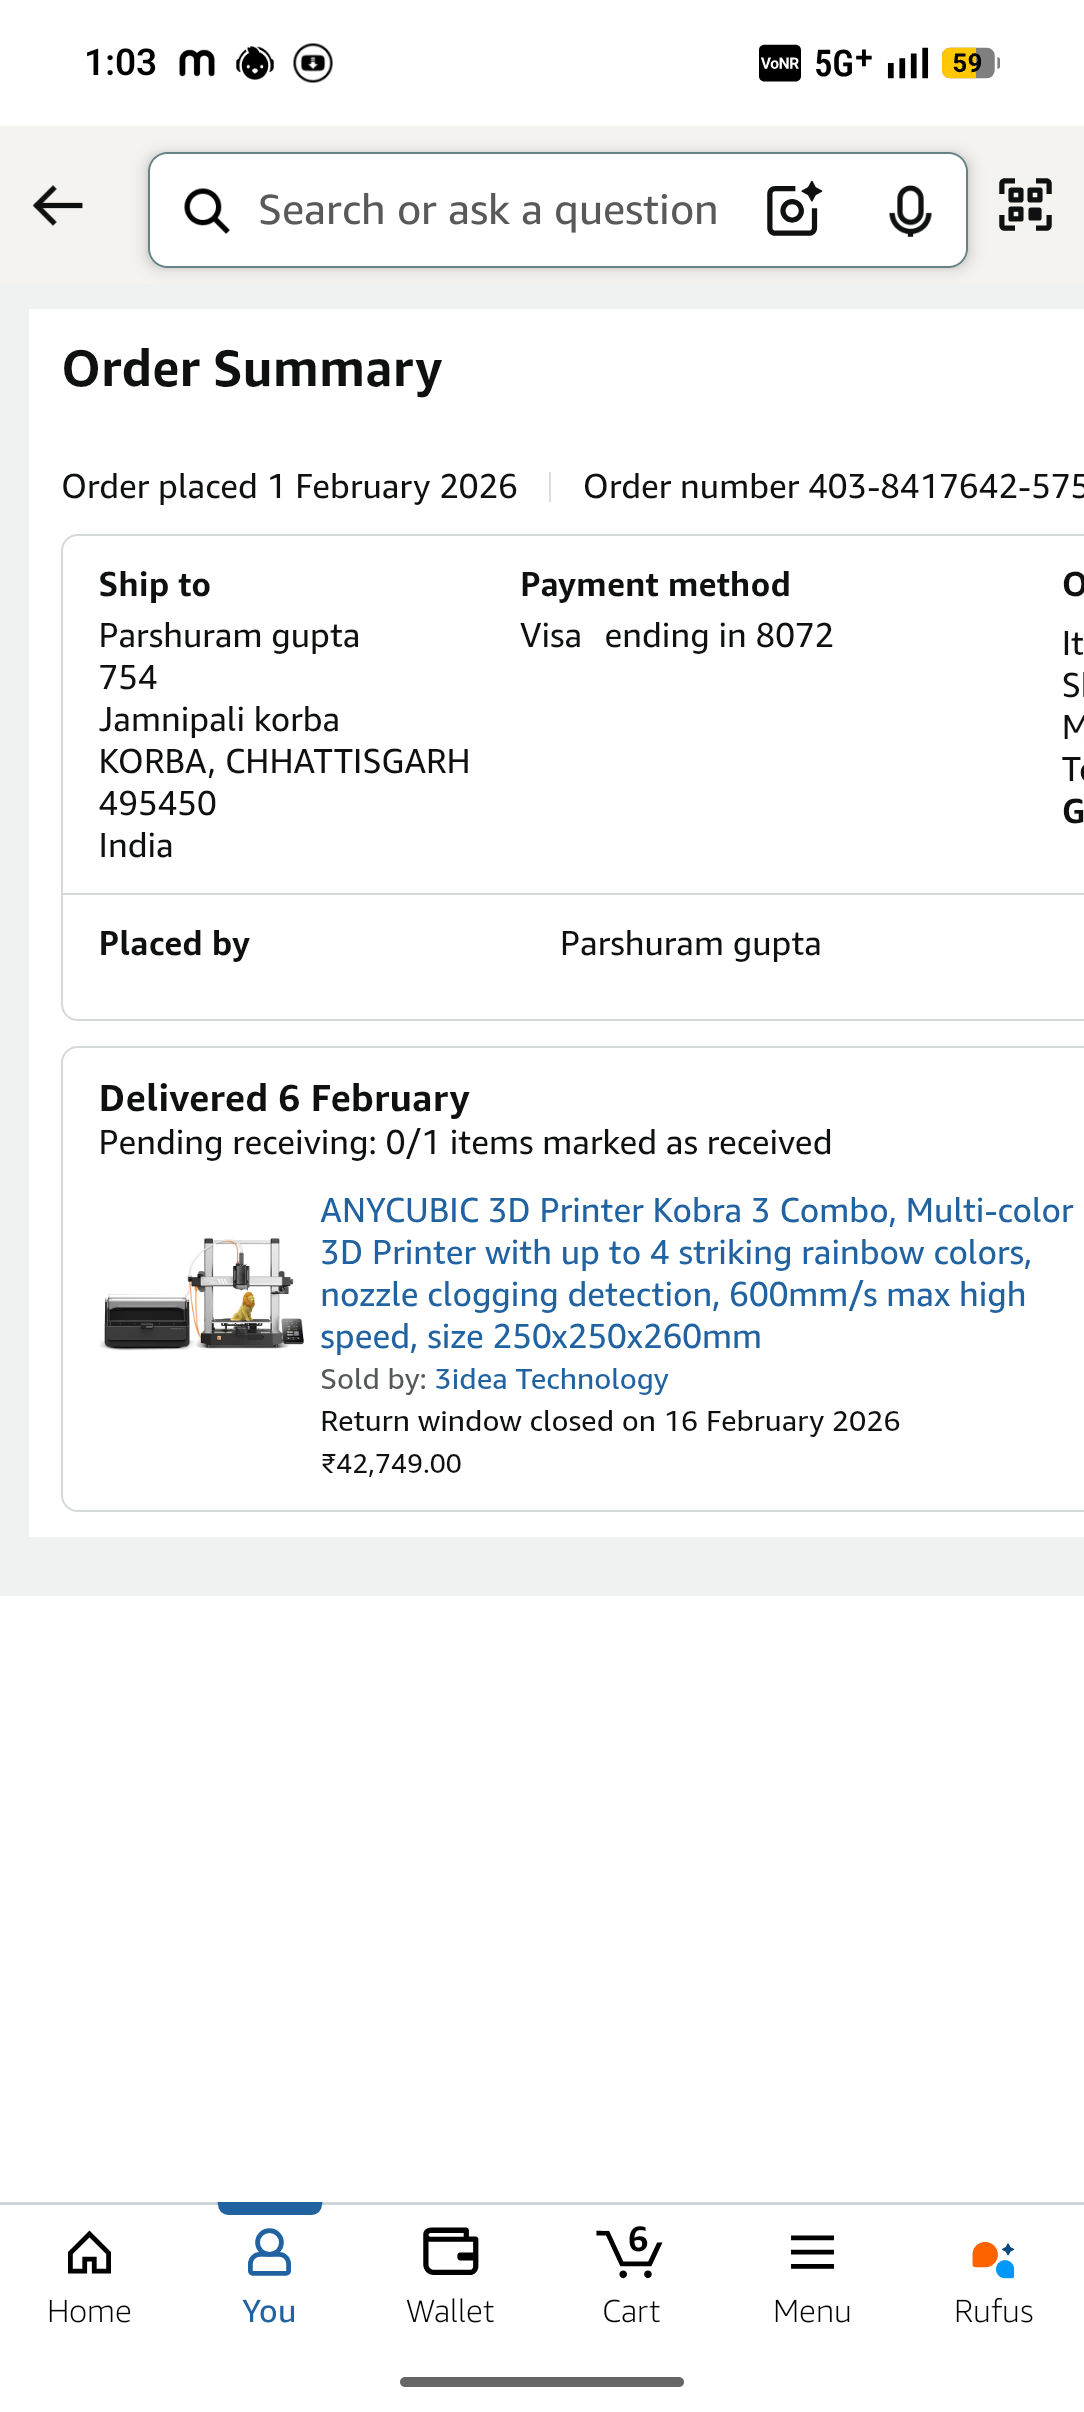1084x2412 pixels.
Task: Open the Menu tab
Action: tap(812, 2276)
